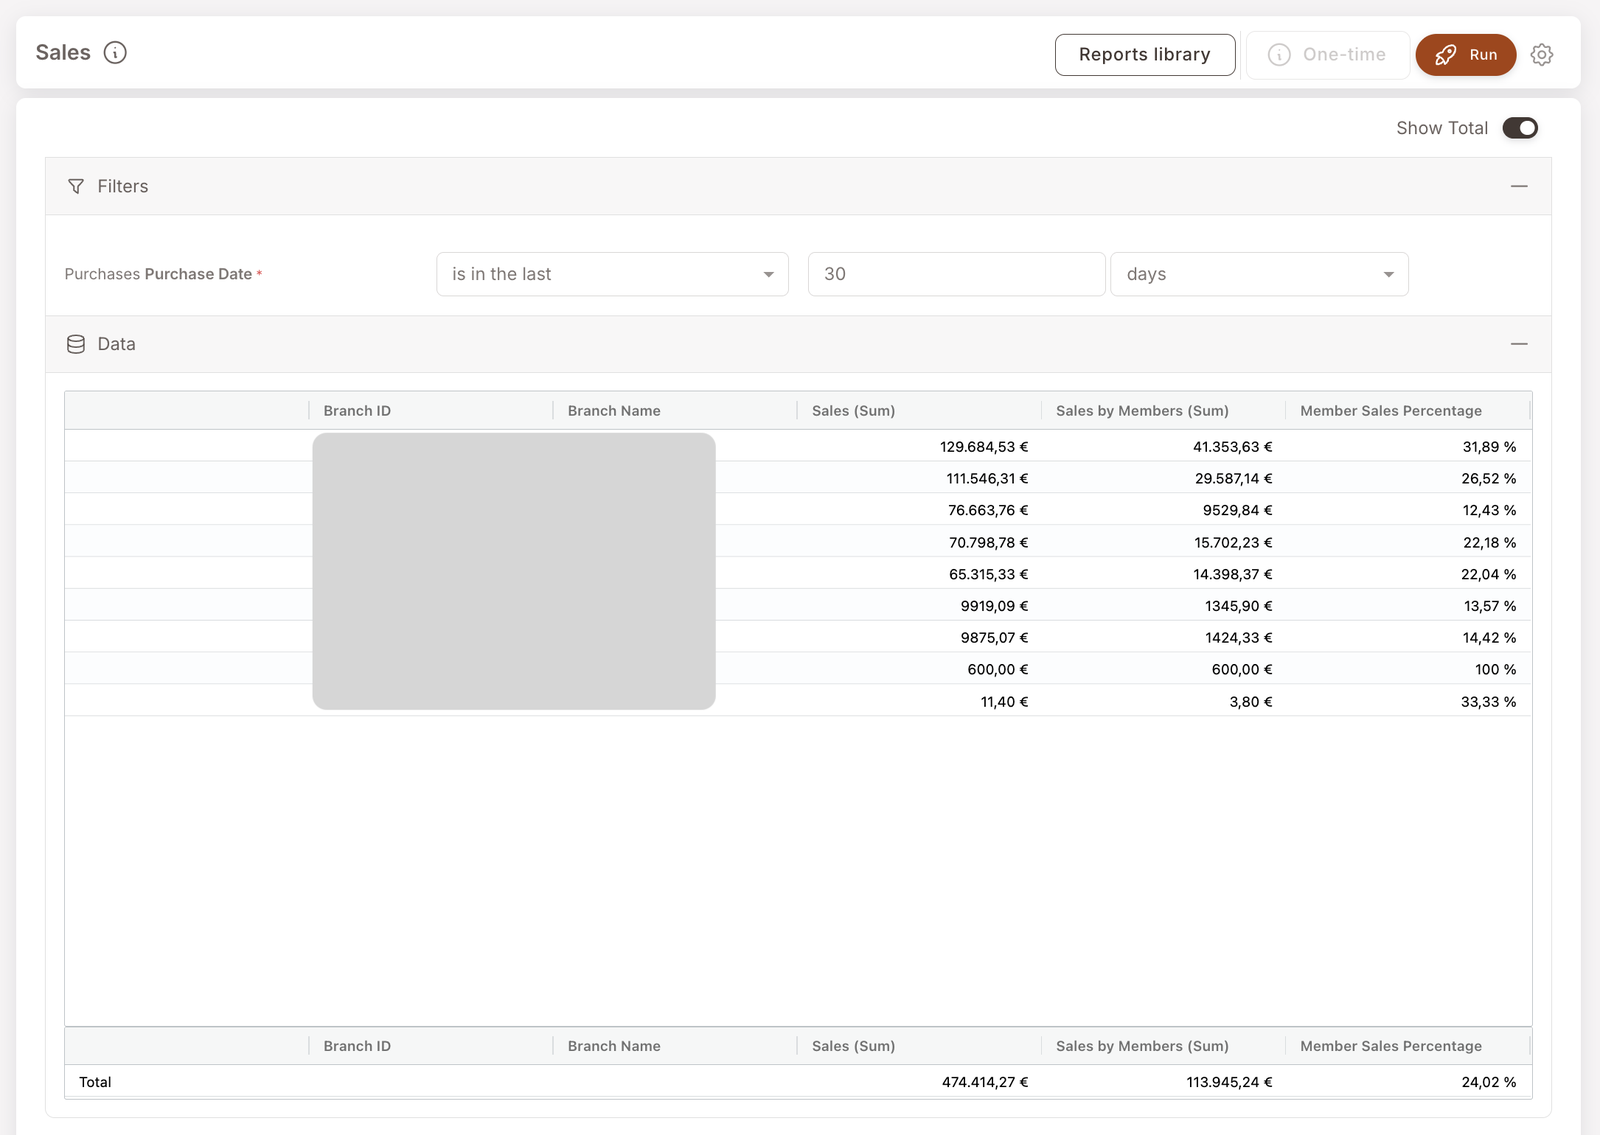The width and height of the screenshot is (1600, 1135).
Task: Click the One-time button
Action: tap(1328, 55)
